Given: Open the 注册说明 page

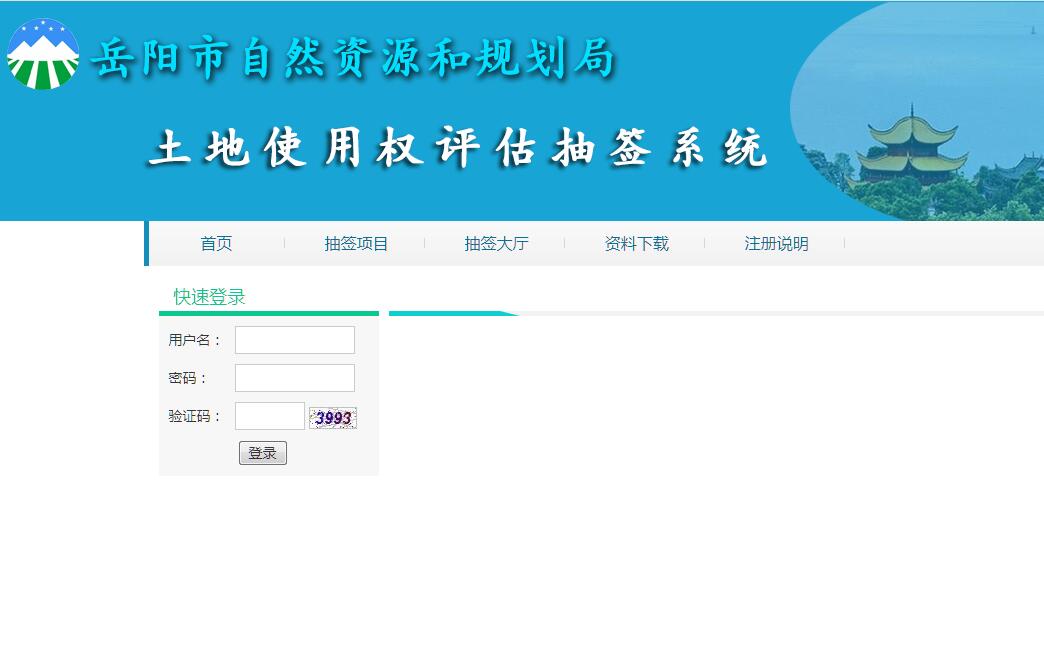Looking at the screenshot, I should pyautogui.click(x=776, y=244).
